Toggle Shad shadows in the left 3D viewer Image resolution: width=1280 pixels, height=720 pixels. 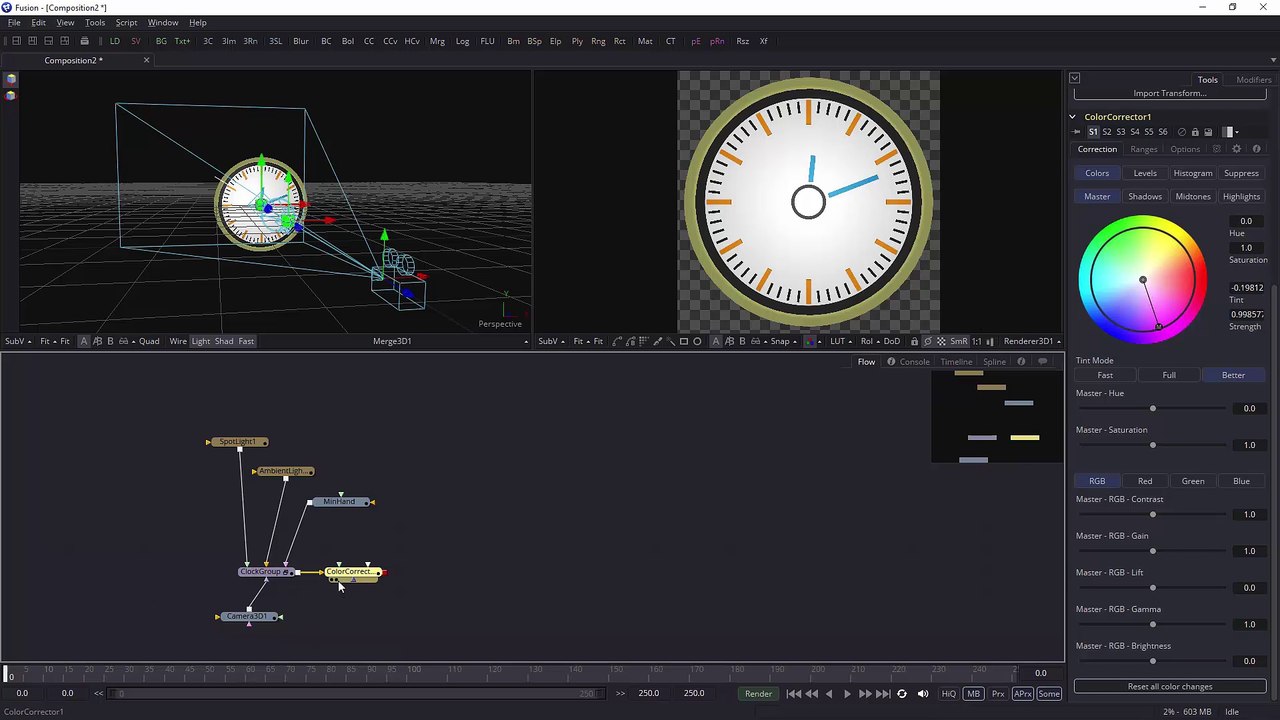coord(224,341)
